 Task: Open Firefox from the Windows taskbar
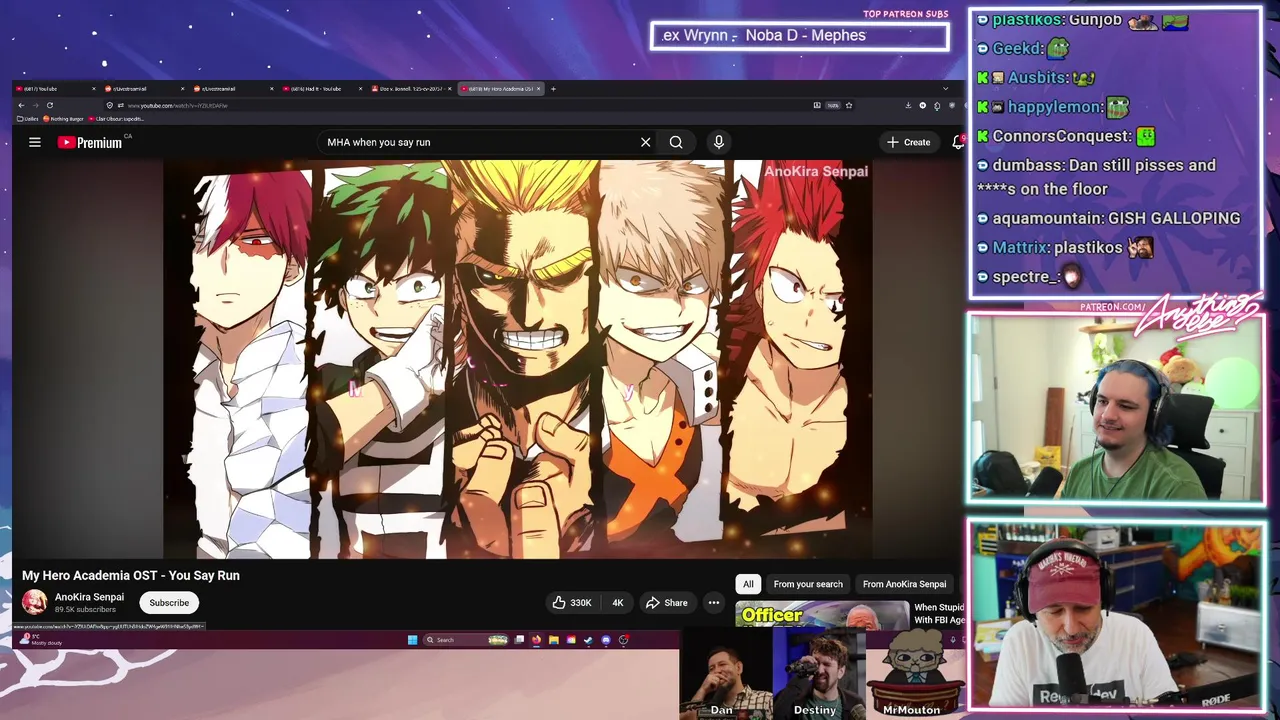(536, 640)
